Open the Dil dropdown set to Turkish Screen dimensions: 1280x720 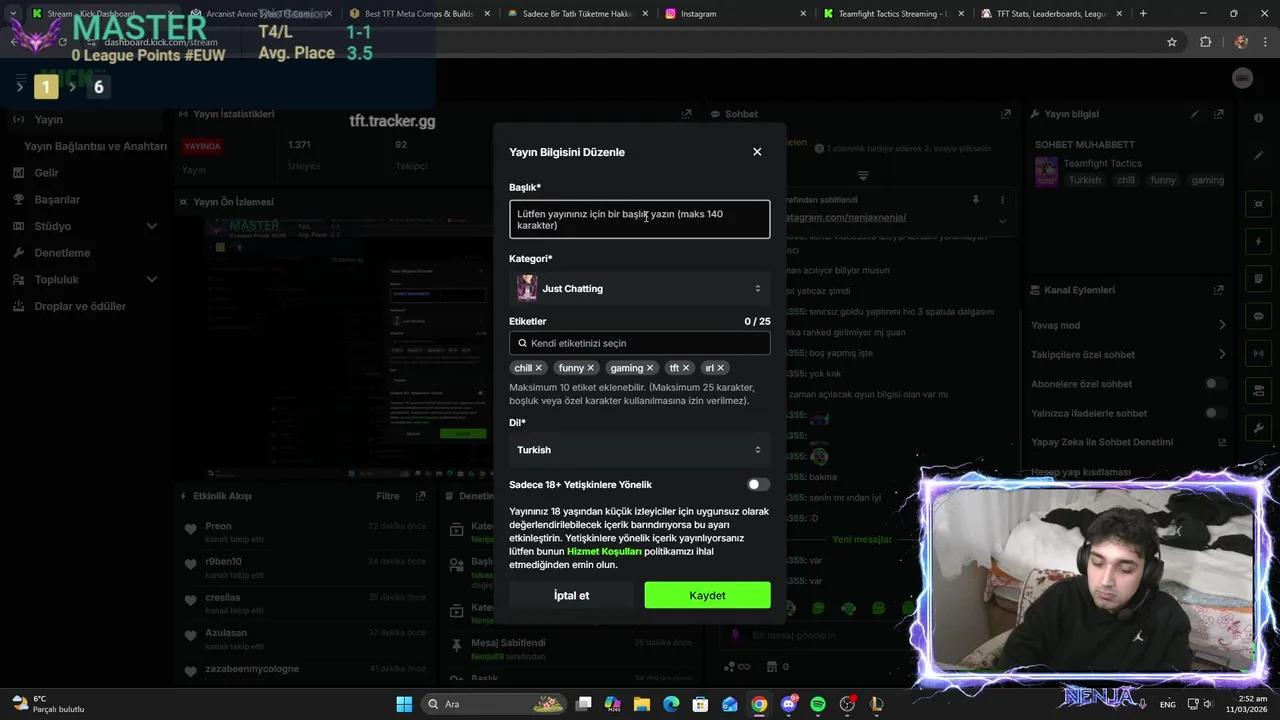click(640, 450)
